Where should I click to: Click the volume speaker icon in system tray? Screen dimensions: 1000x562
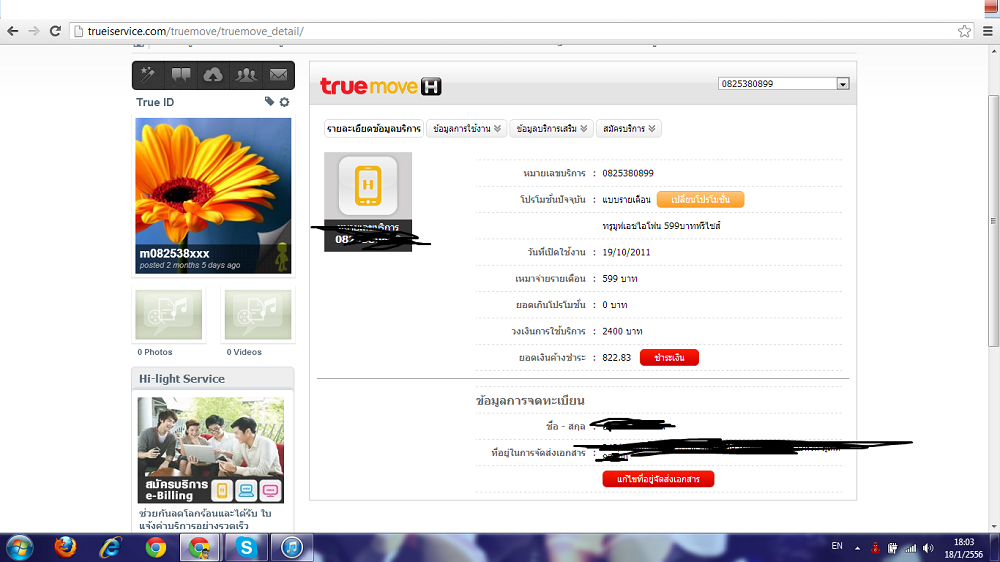point(928,548)
